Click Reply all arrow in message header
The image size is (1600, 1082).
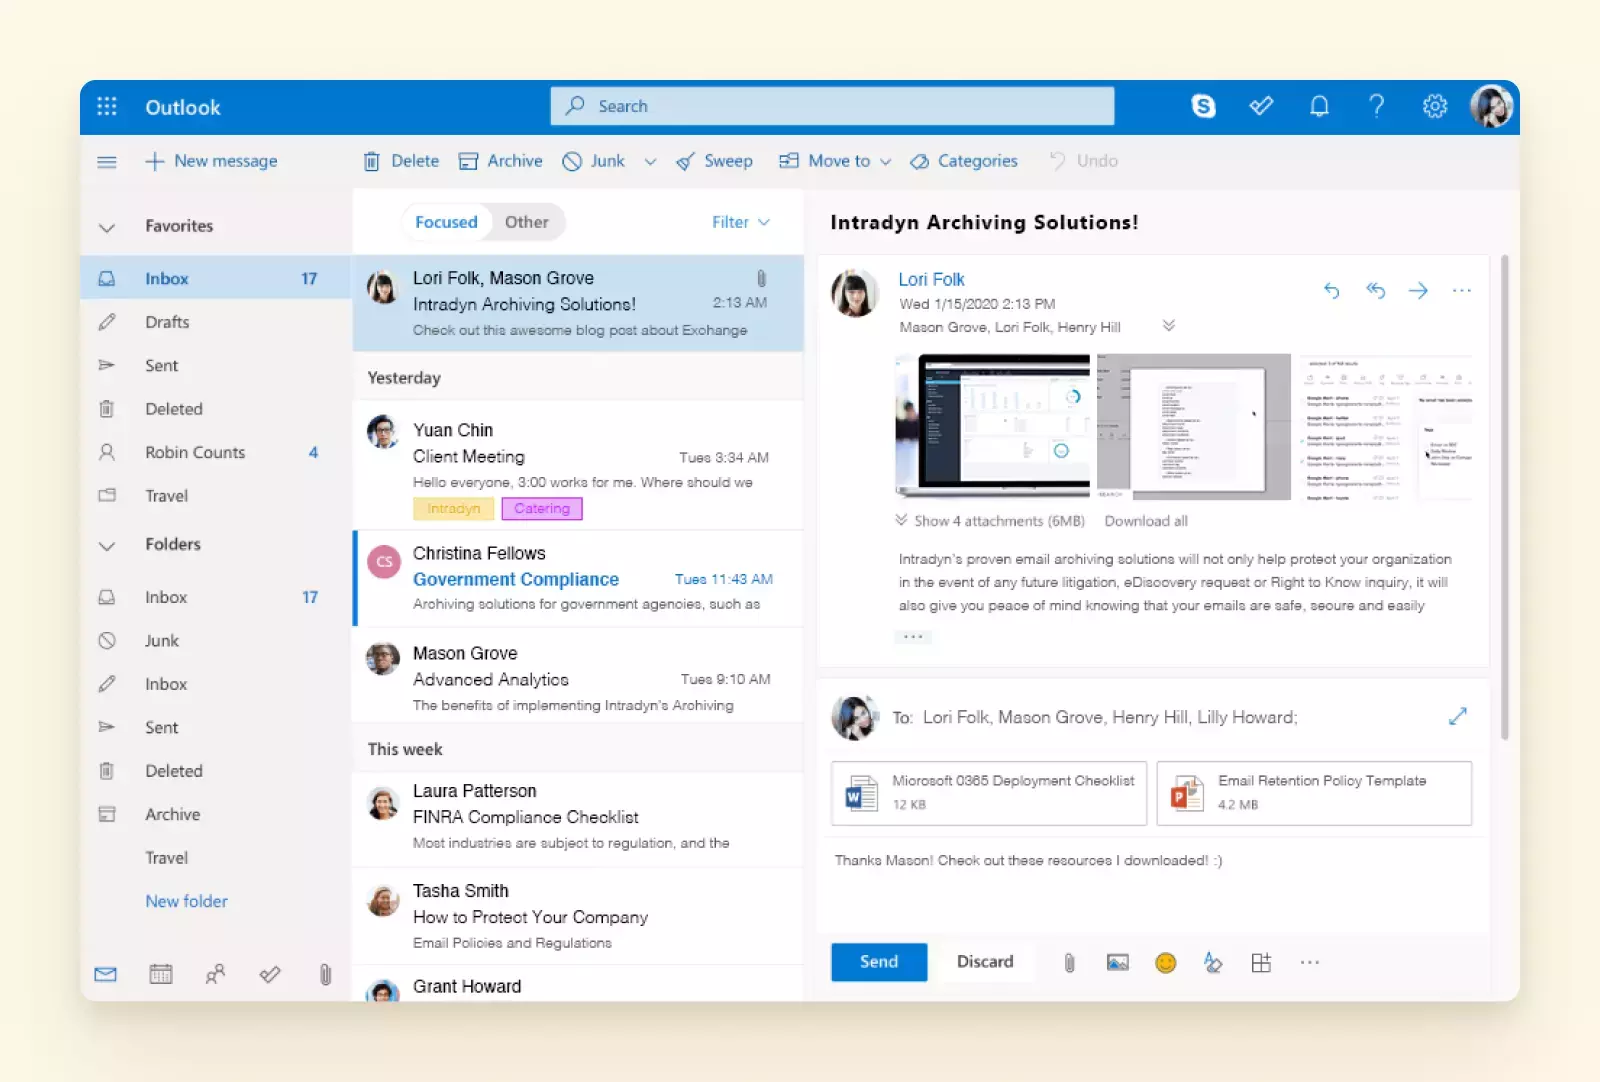[1375, 291]
